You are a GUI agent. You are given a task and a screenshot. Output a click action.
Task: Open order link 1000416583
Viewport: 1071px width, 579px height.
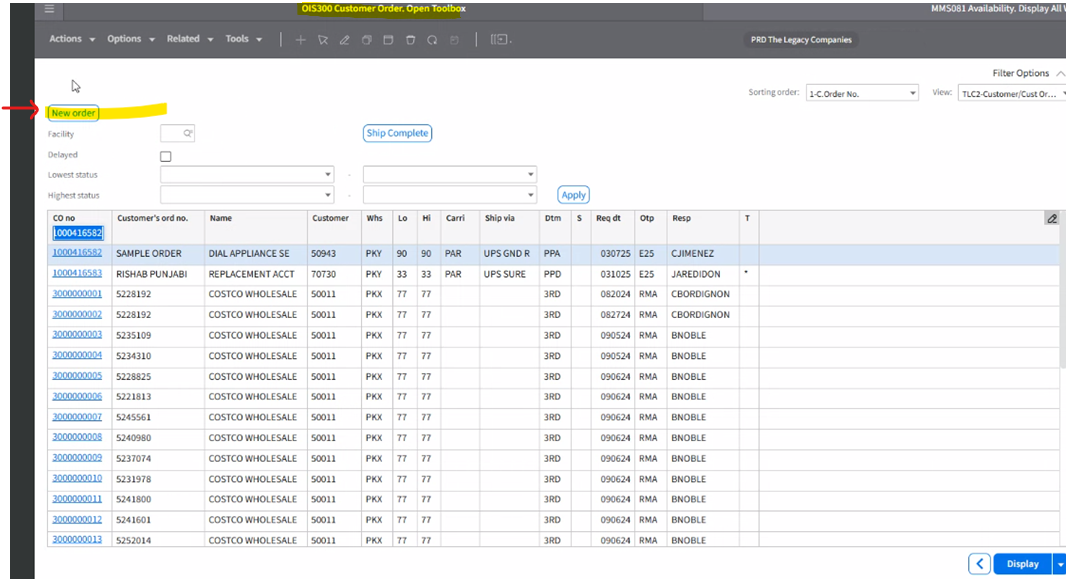[77, 273]
